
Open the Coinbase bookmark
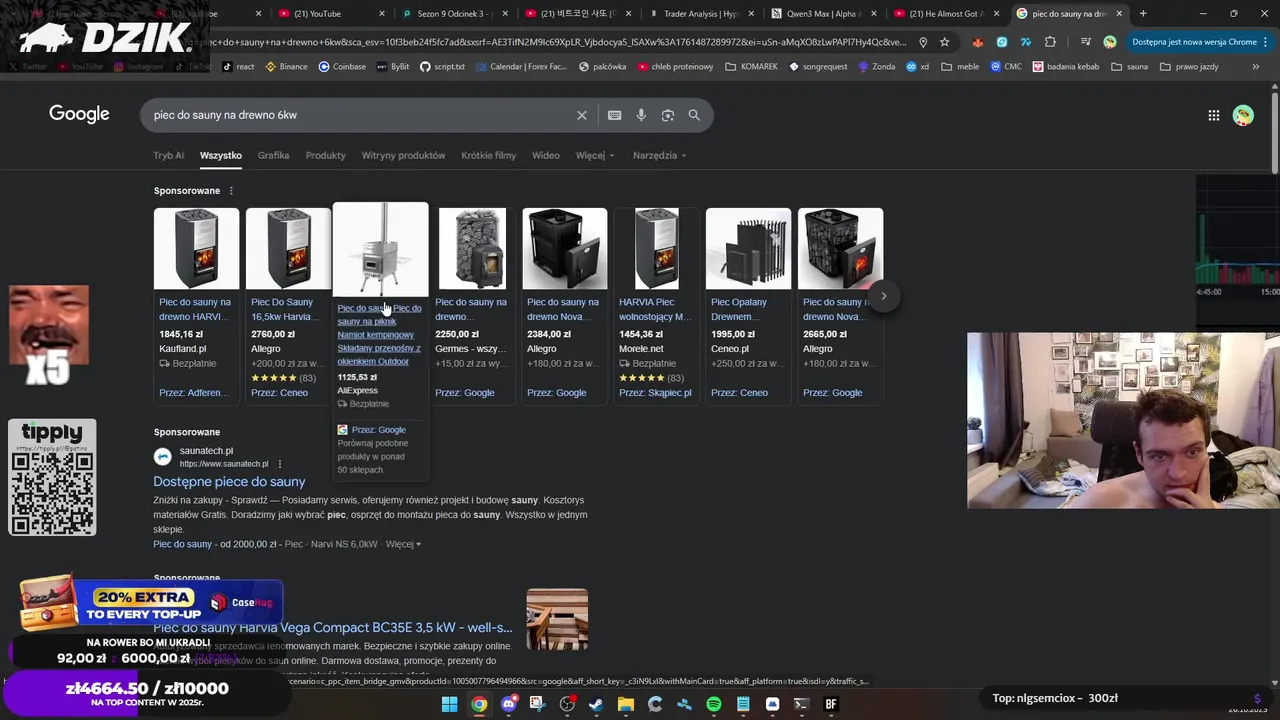tap(341, 67)
